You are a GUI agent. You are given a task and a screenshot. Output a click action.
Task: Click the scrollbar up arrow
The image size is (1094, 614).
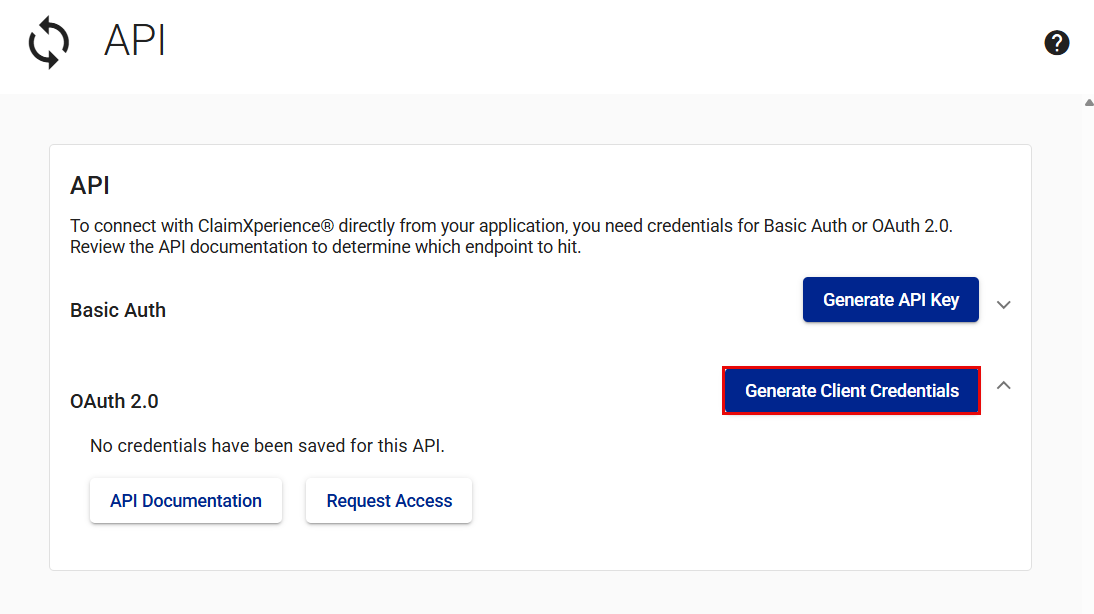1088,102
